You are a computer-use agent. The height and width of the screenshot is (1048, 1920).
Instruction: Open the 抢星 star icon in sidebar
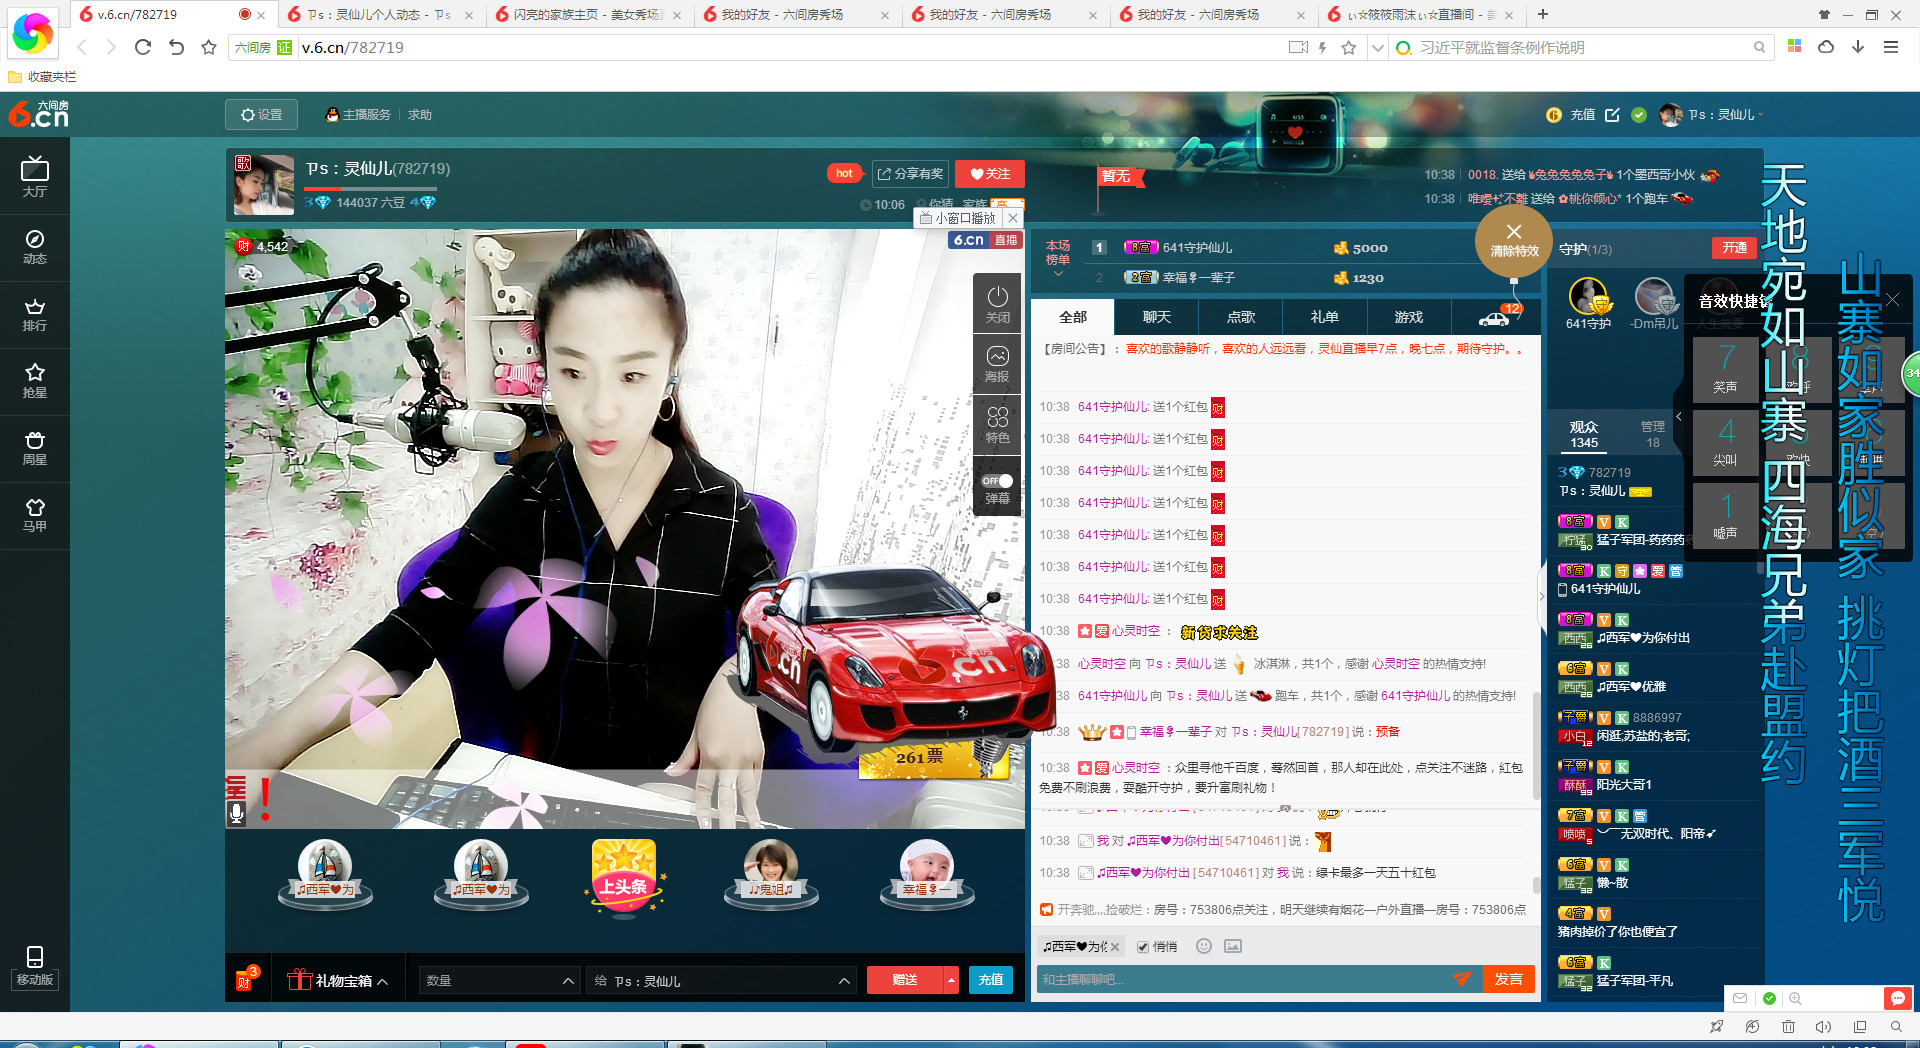coord(34,381)
